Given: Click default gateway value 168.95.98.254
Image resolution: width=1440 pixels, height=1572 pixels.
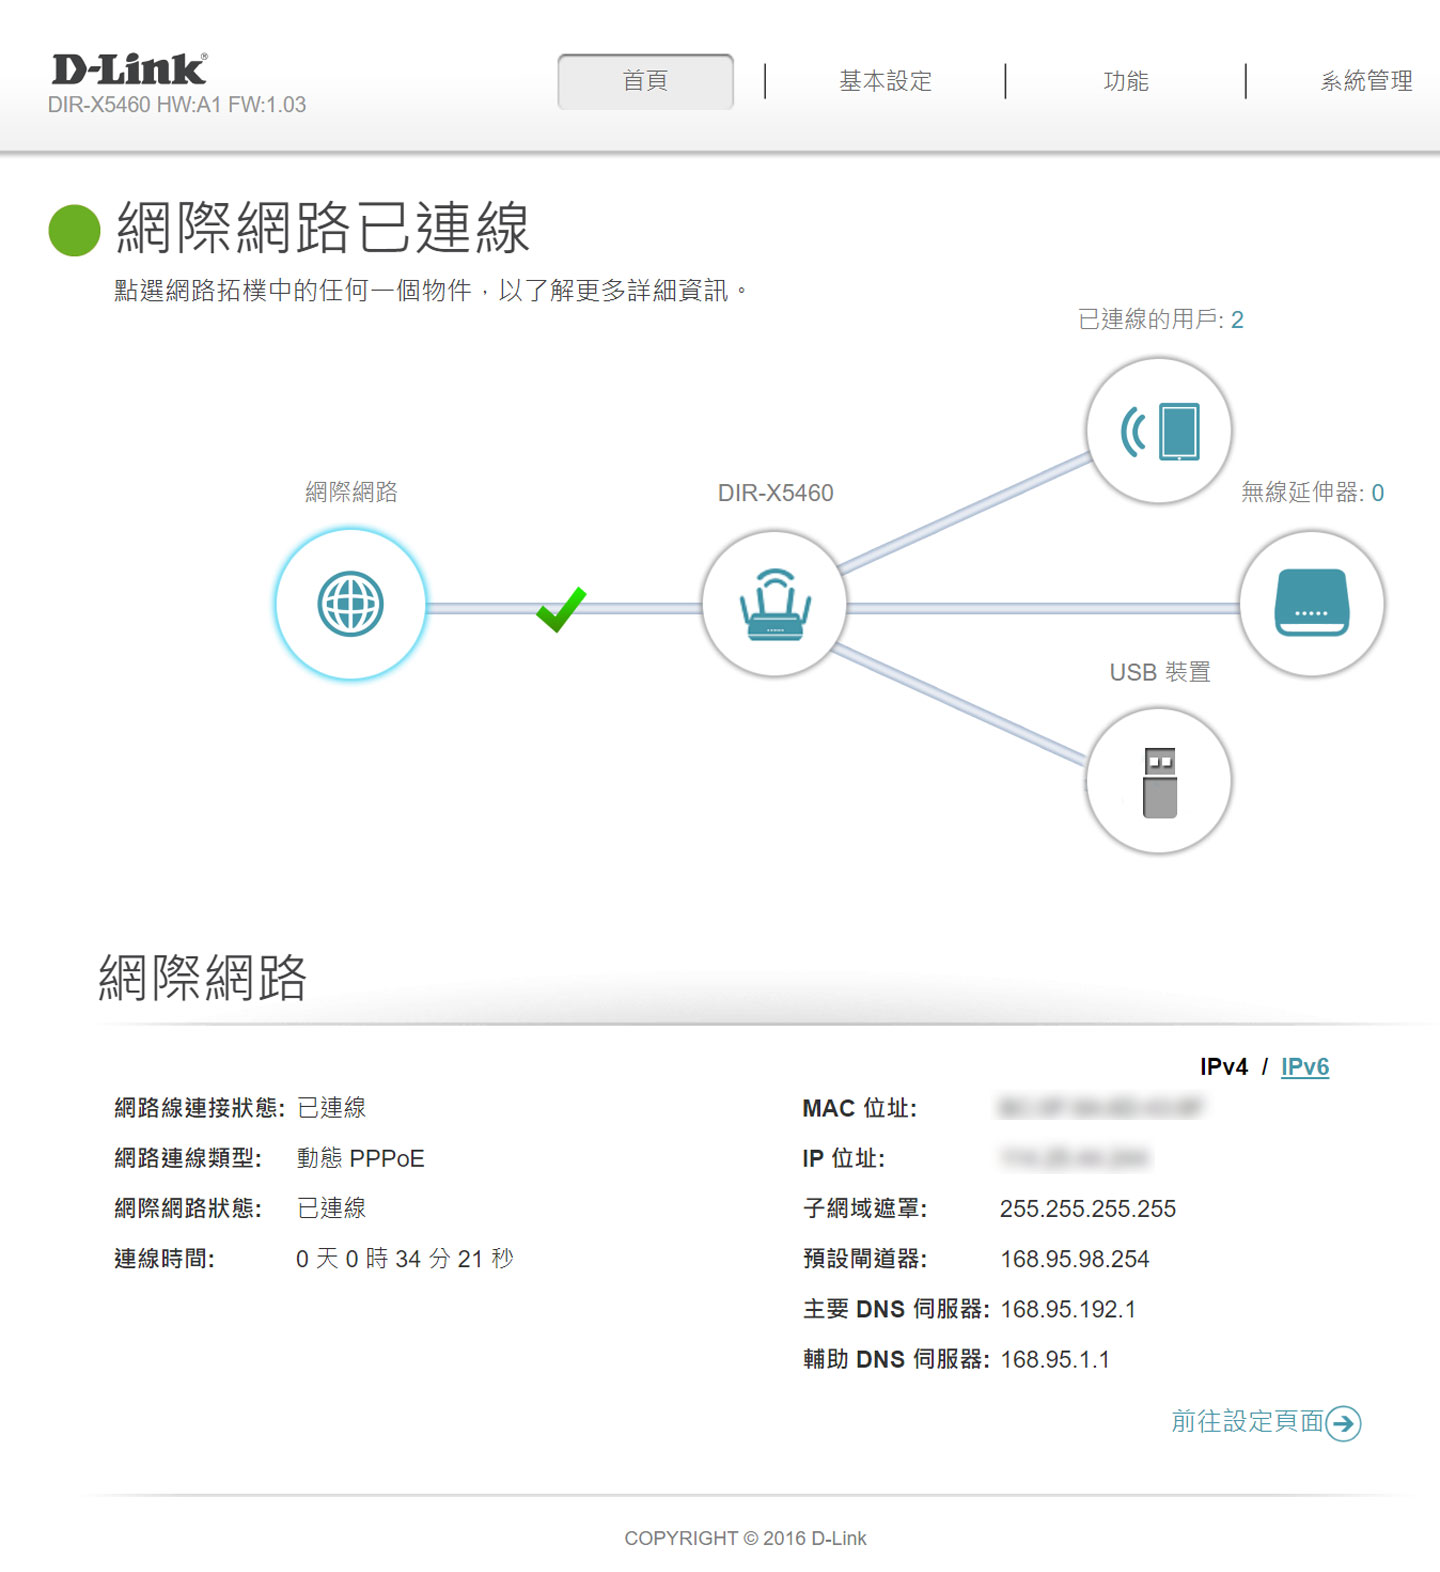Looking at the screenshot, I should [1075, 1259].
